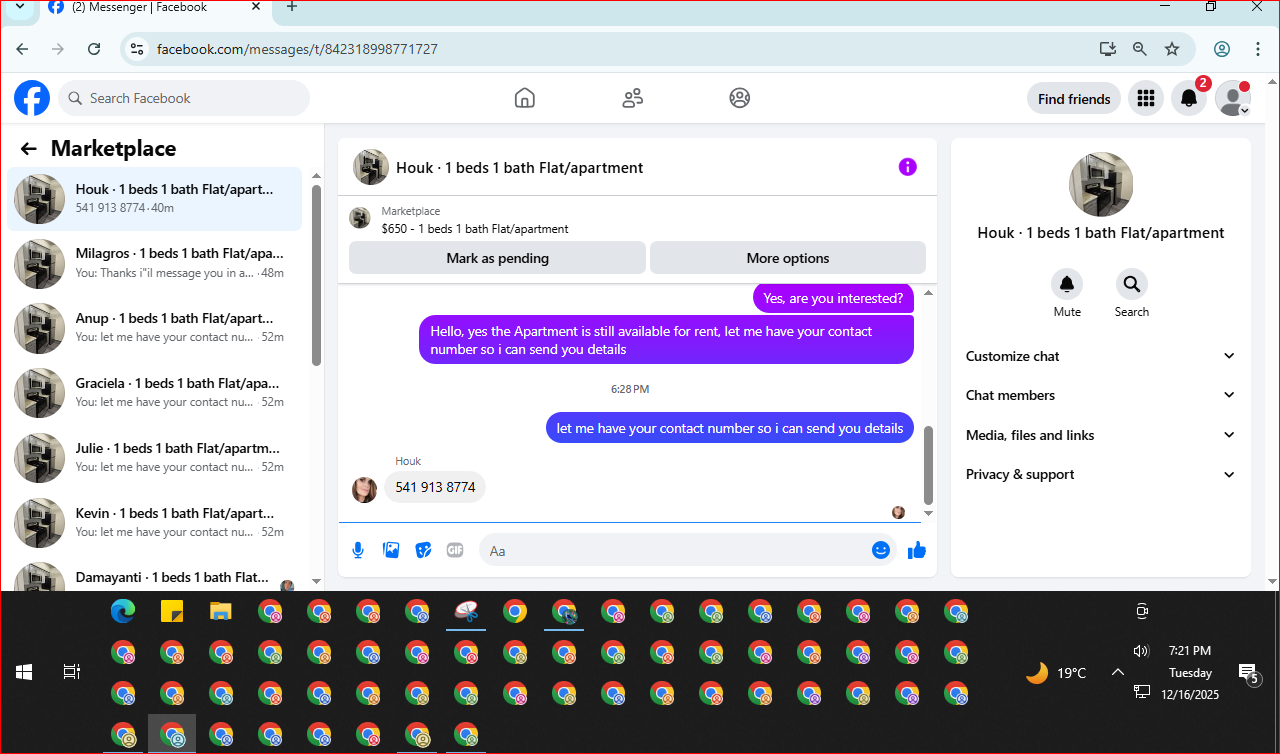This screenshot has width=1280, height=754.
Task: Click the Find friends button
Action: 1074,98
